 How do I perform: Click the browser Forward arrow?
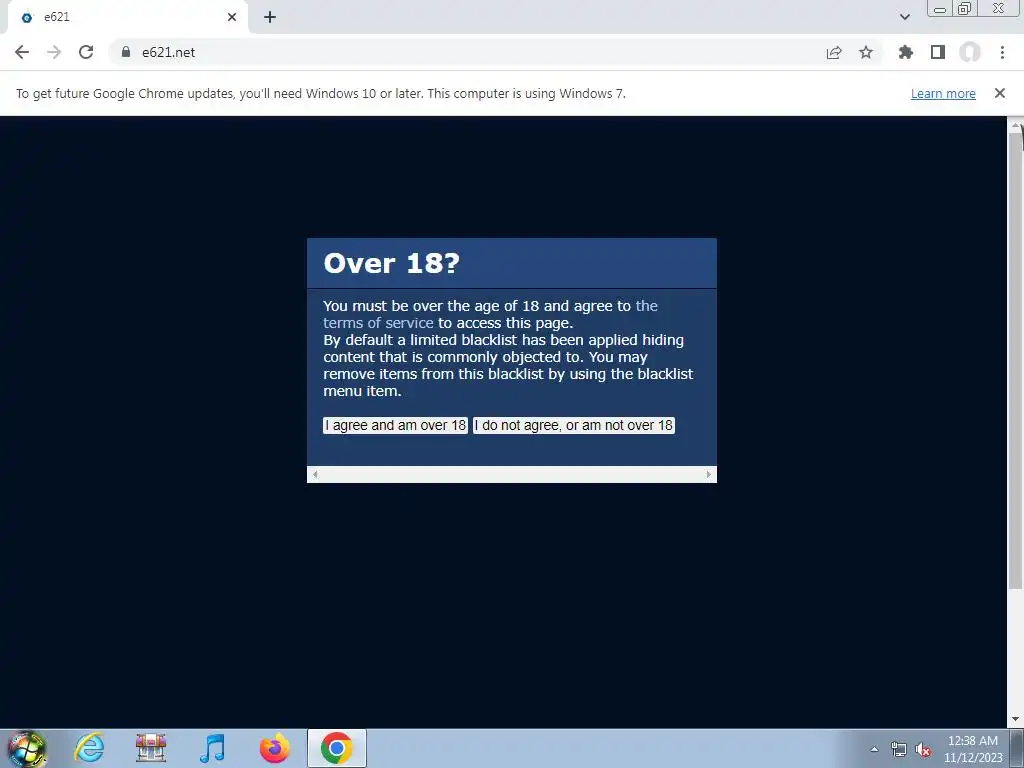pyautogui.click(x=54, y=52)
